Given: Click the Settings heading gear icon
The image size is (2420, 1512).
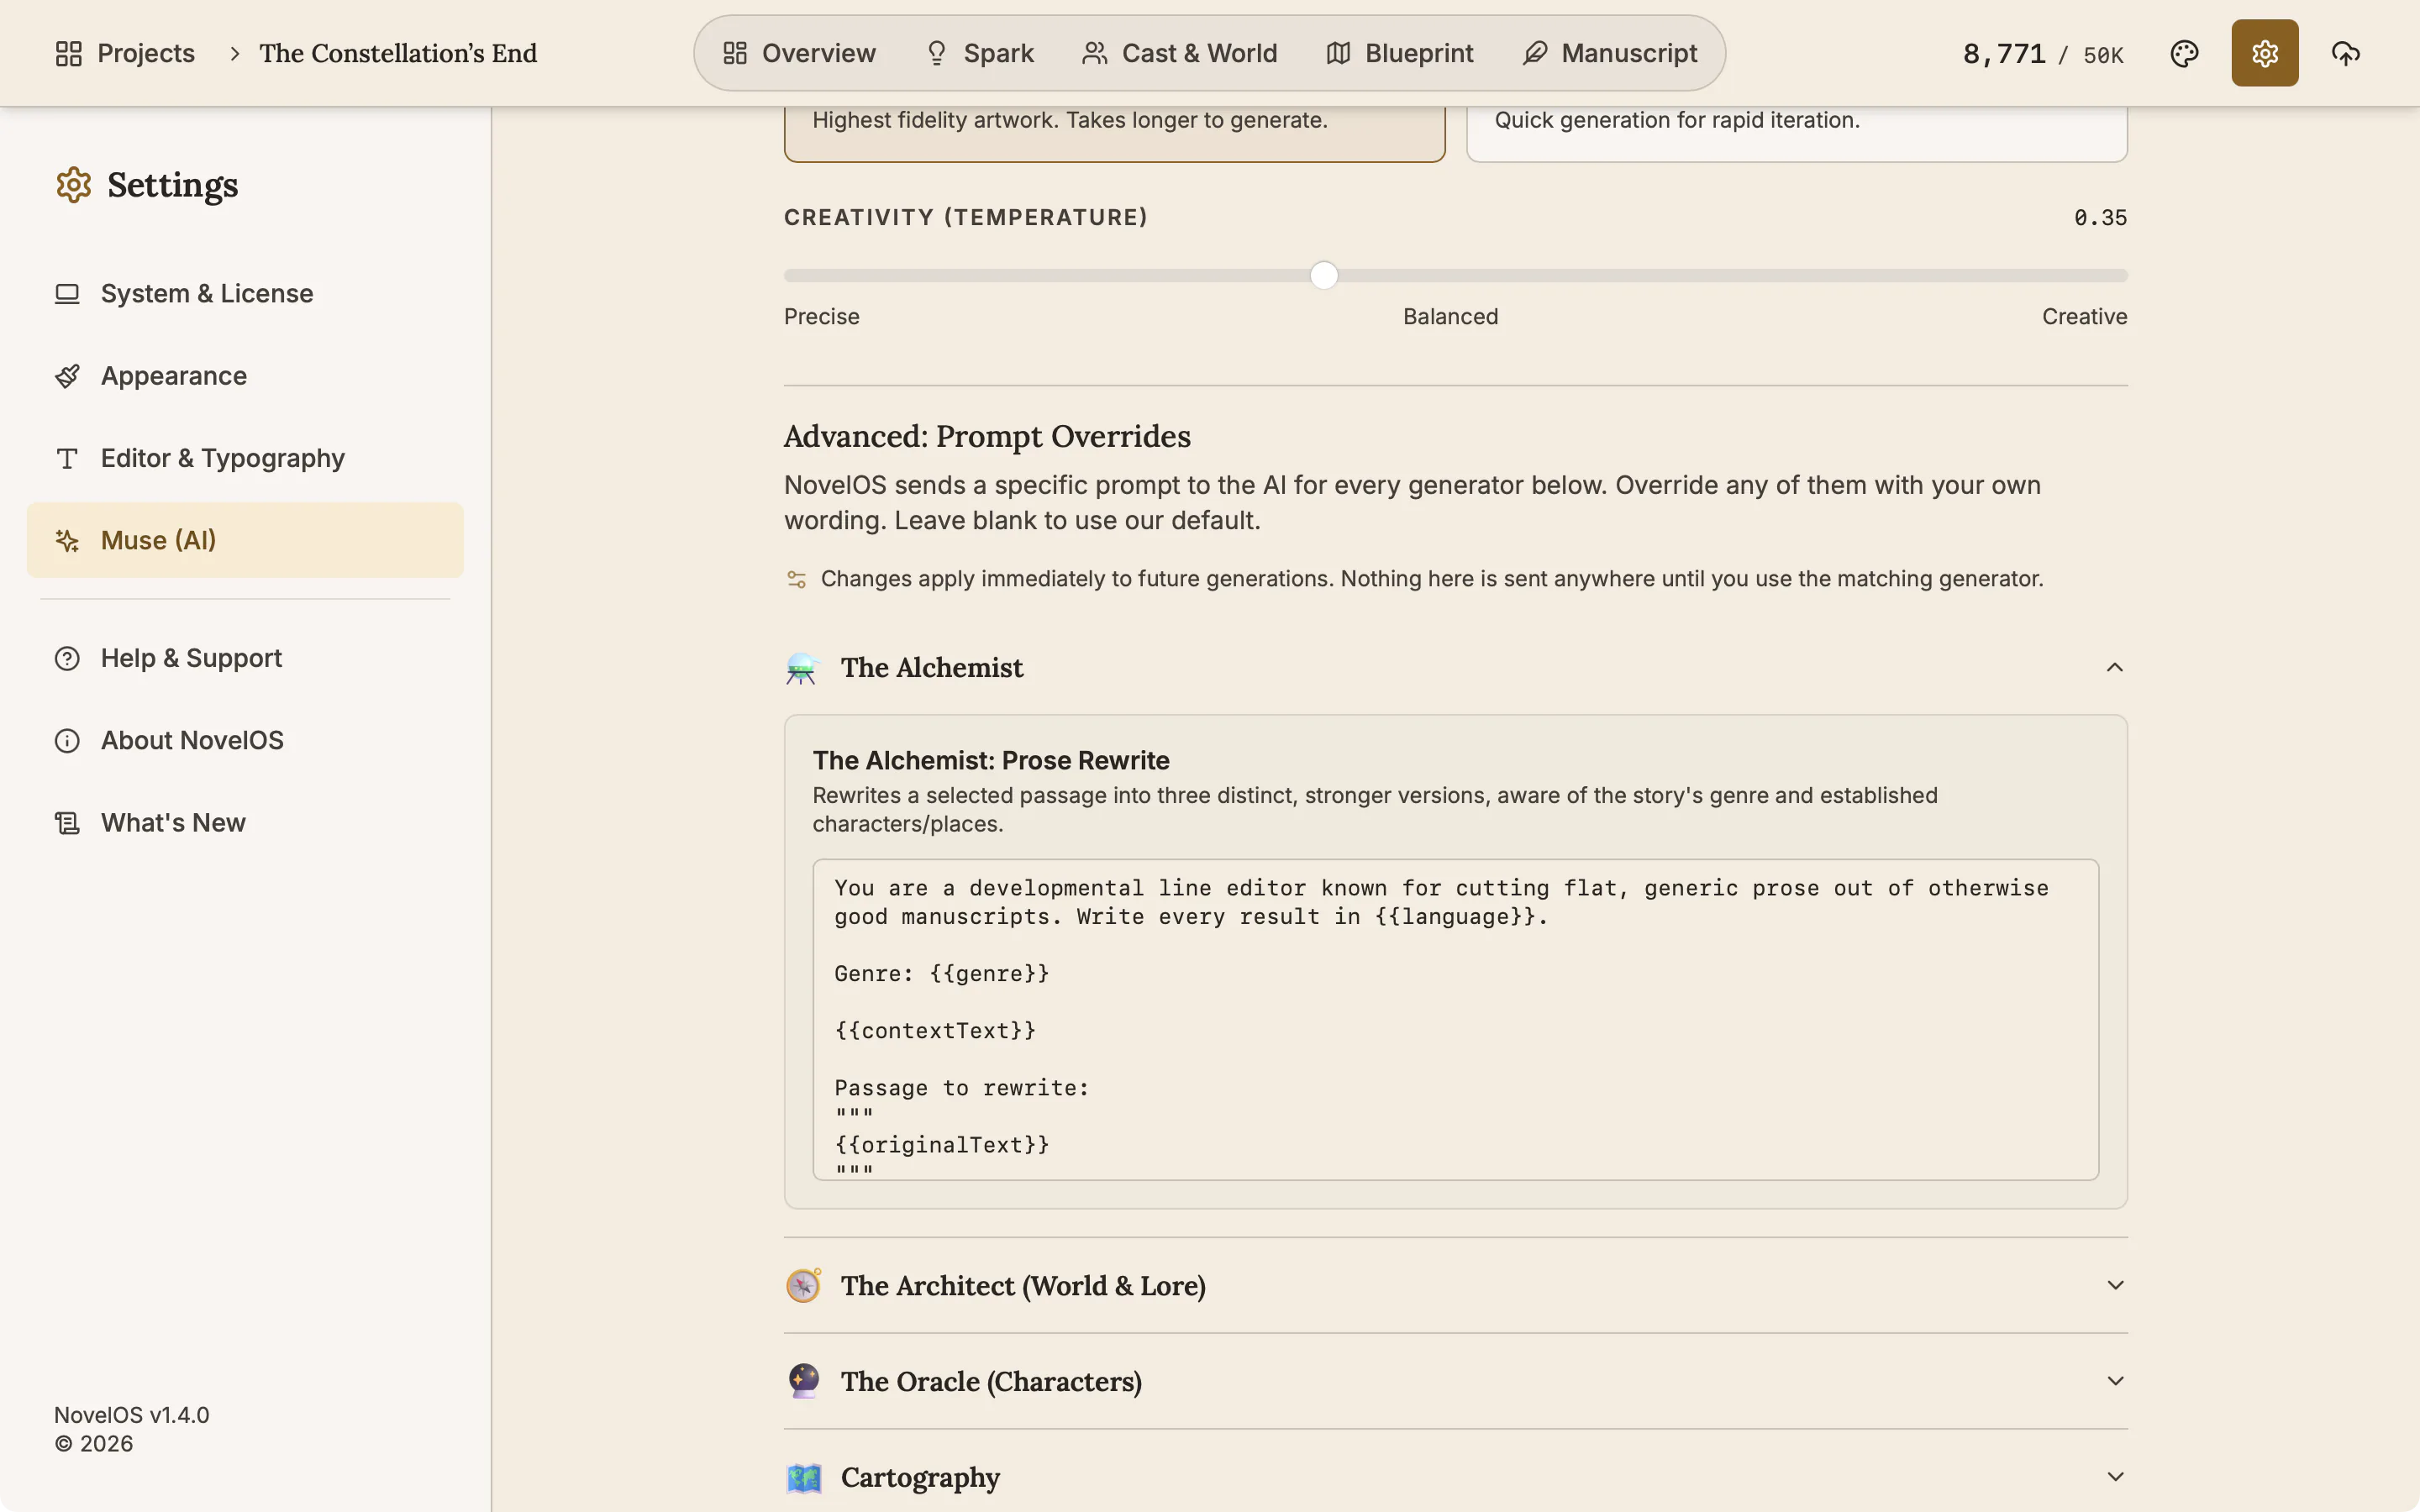Looking at the screenshot, I should (x=73, y=185).
